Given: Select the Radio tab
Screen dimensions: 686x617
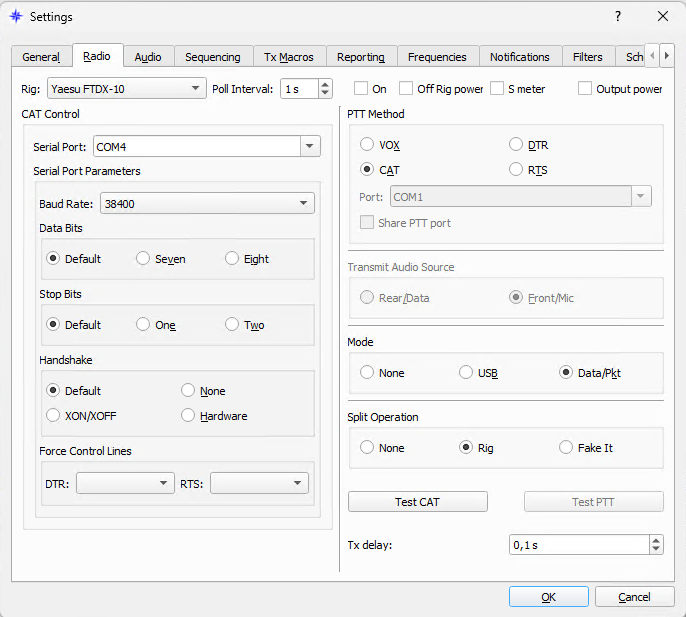Looking at the screenshot, I should pos(97,56).
